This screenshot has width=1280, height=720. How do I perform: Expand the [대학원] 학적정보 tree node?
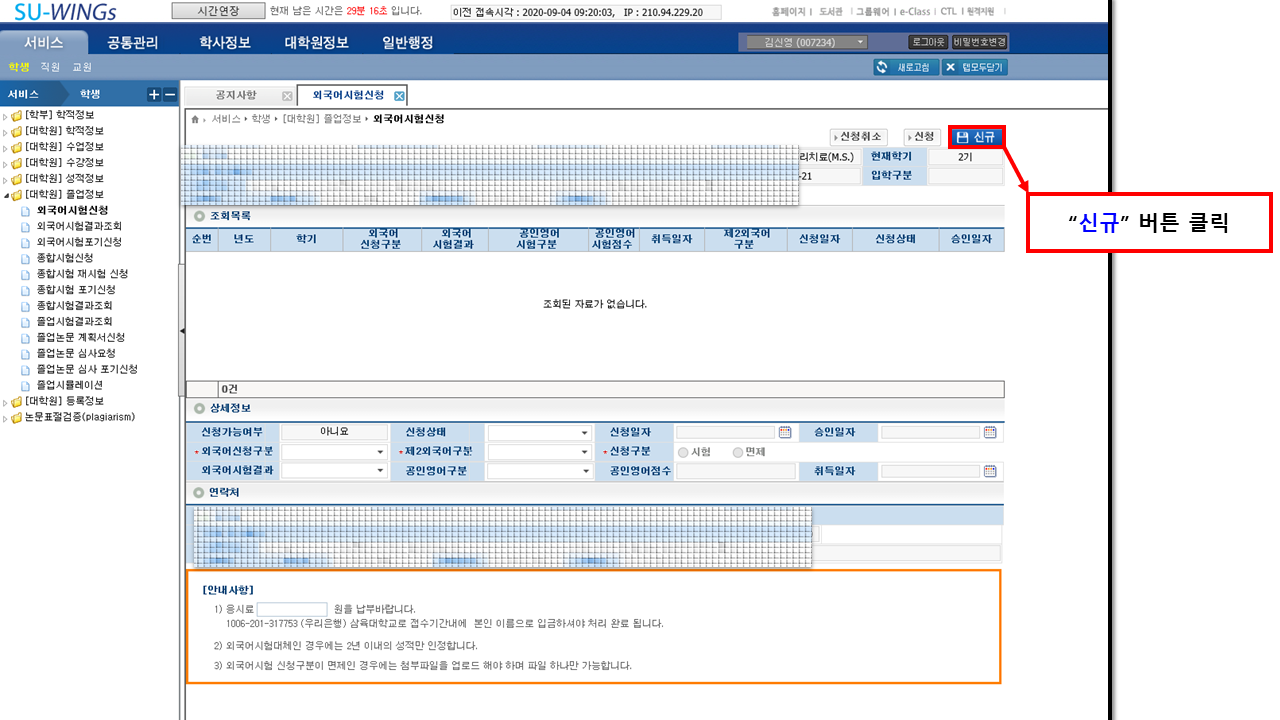click(5, 131)
